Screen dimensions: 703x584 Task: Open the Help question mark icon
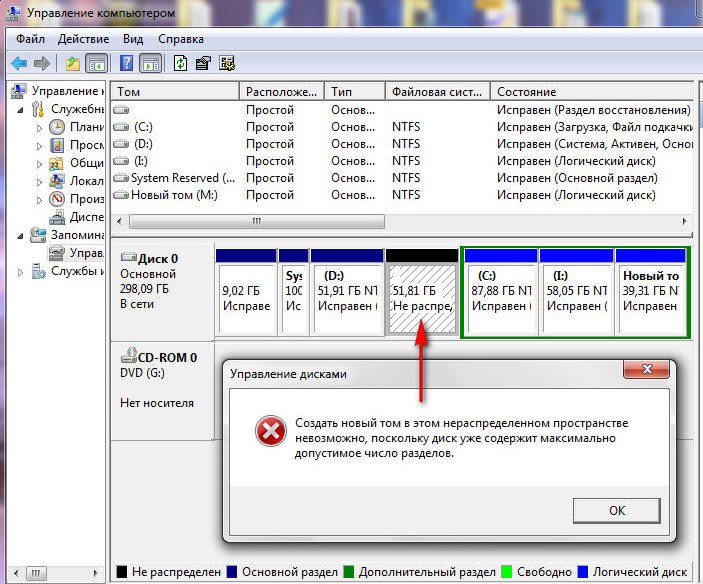(x=126, y=63)
